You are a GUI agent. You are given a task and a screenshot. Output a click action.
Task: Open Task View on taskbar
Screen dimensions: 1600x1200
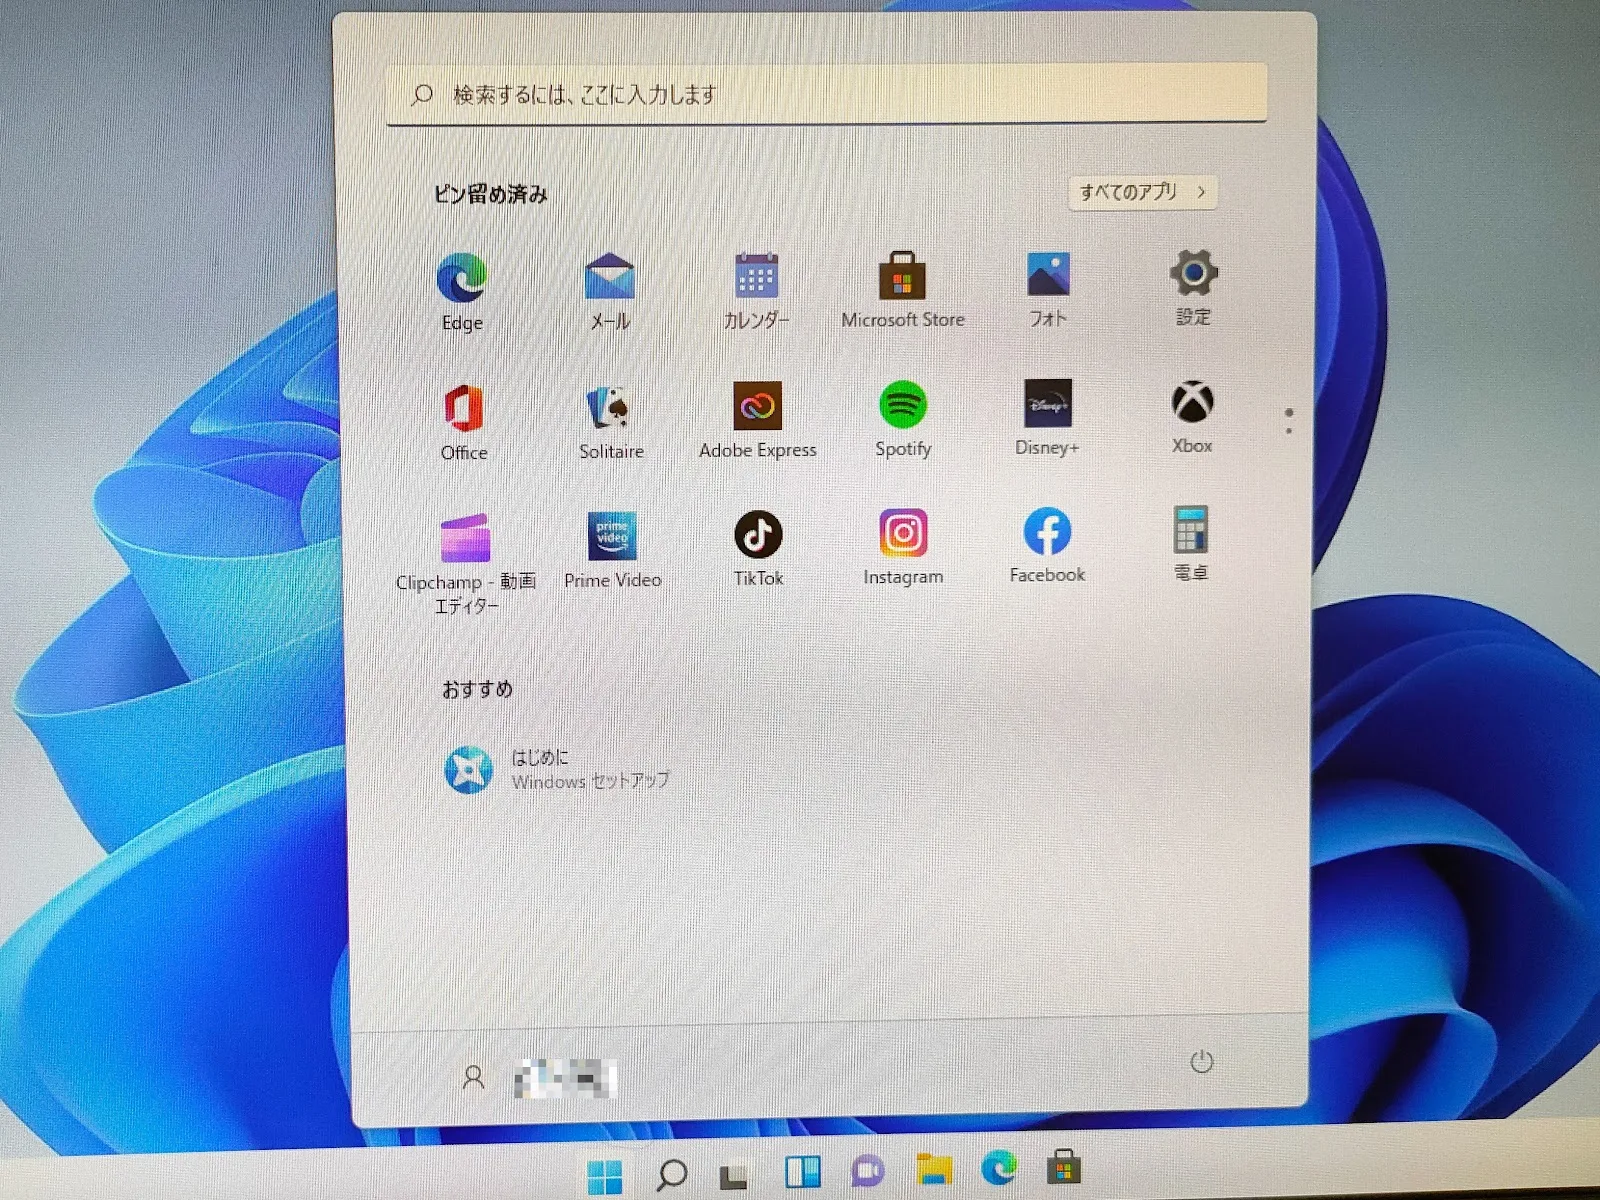[x=735, y=1174]
